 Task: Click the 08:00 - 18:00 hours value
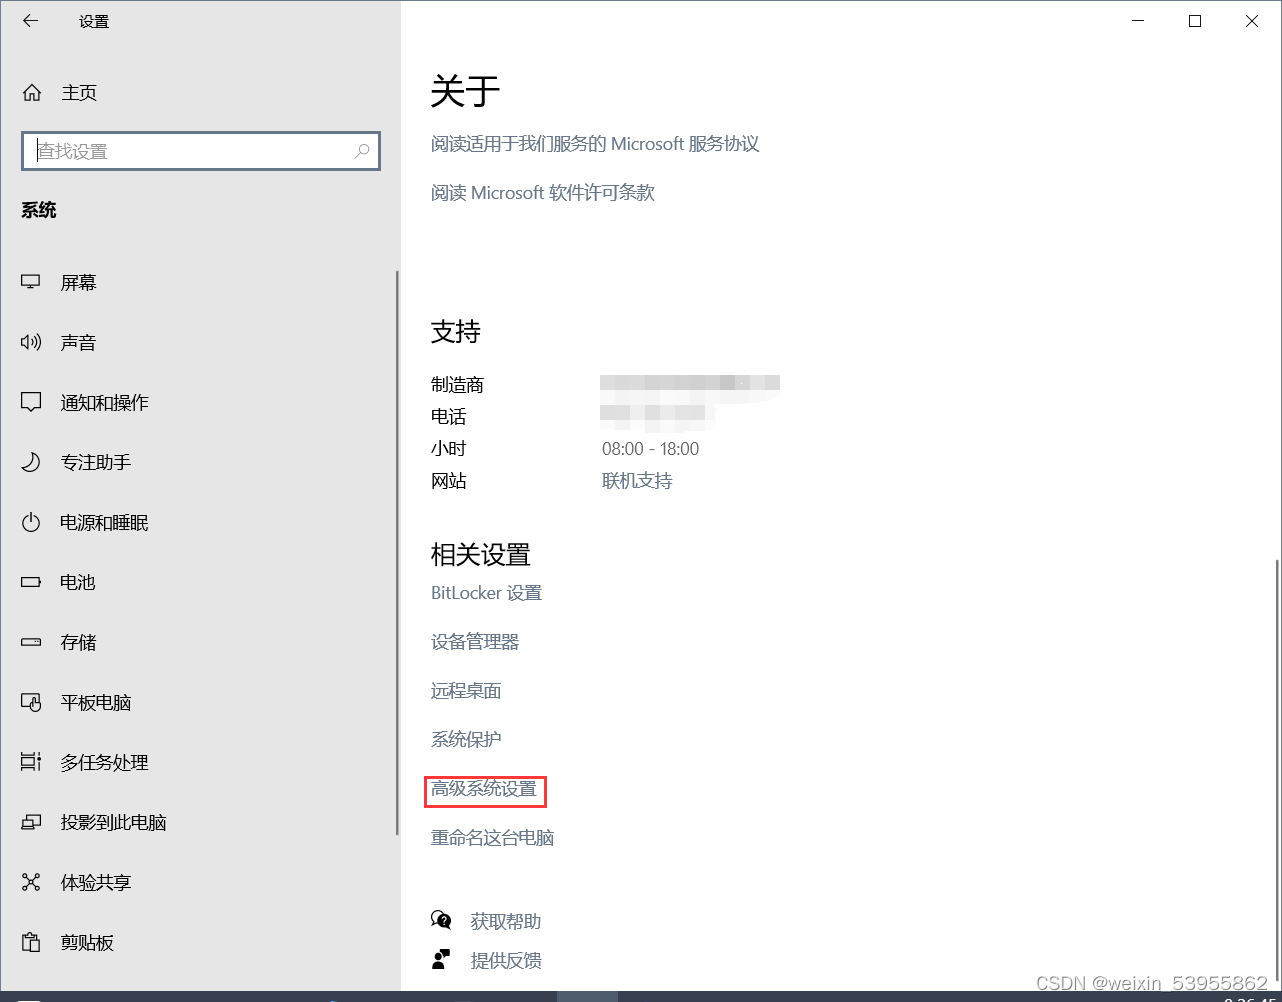tap(651, 449)
